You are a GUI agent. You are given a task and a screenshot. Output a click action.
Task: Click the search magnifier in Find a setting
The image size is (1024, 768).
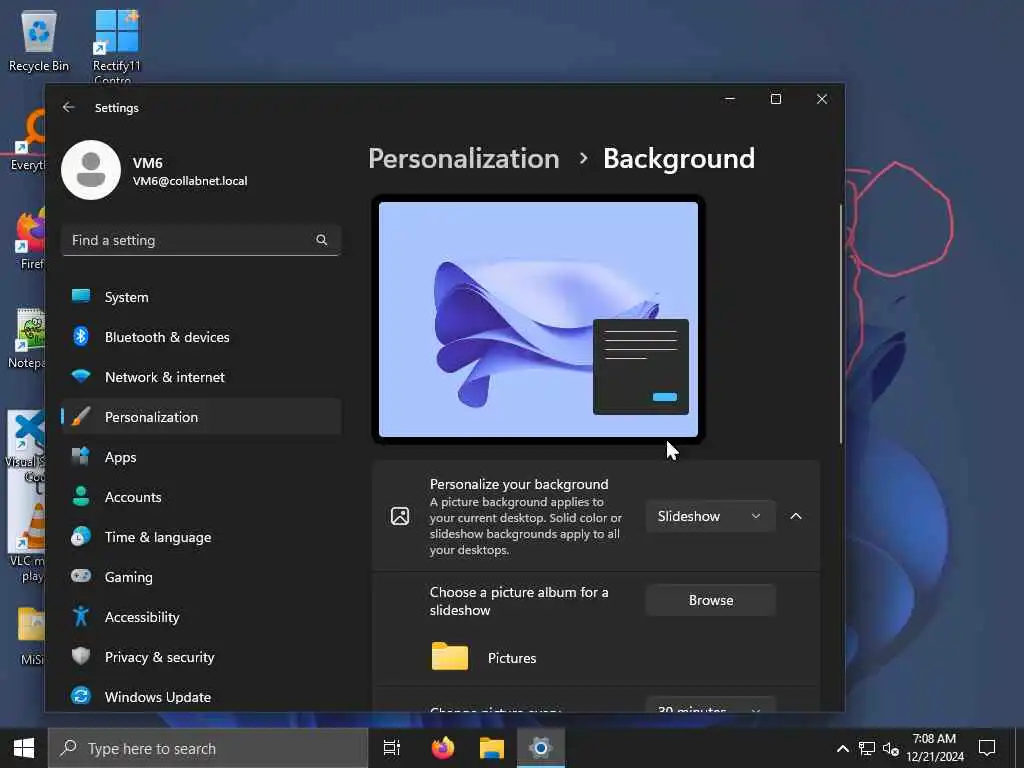coord(321,240)
